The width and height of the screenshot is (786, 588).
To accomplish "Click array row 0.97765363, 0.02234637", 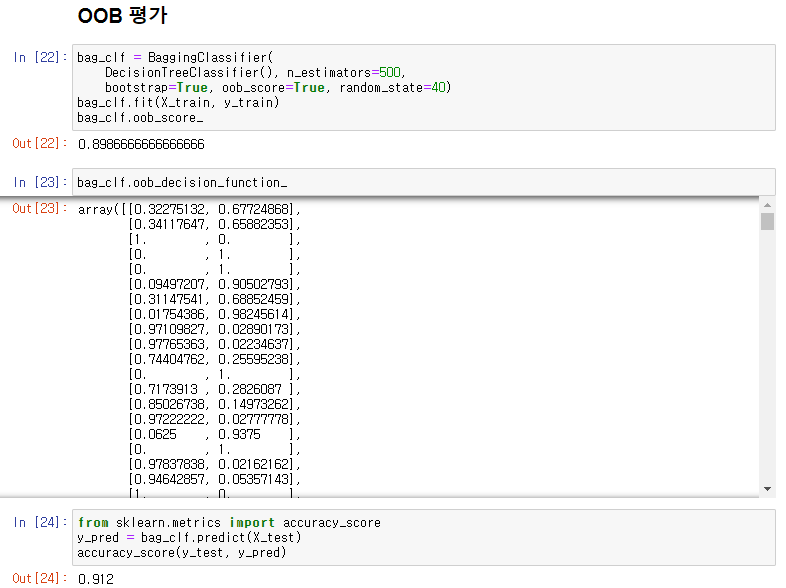I will [x=214, y=344].
